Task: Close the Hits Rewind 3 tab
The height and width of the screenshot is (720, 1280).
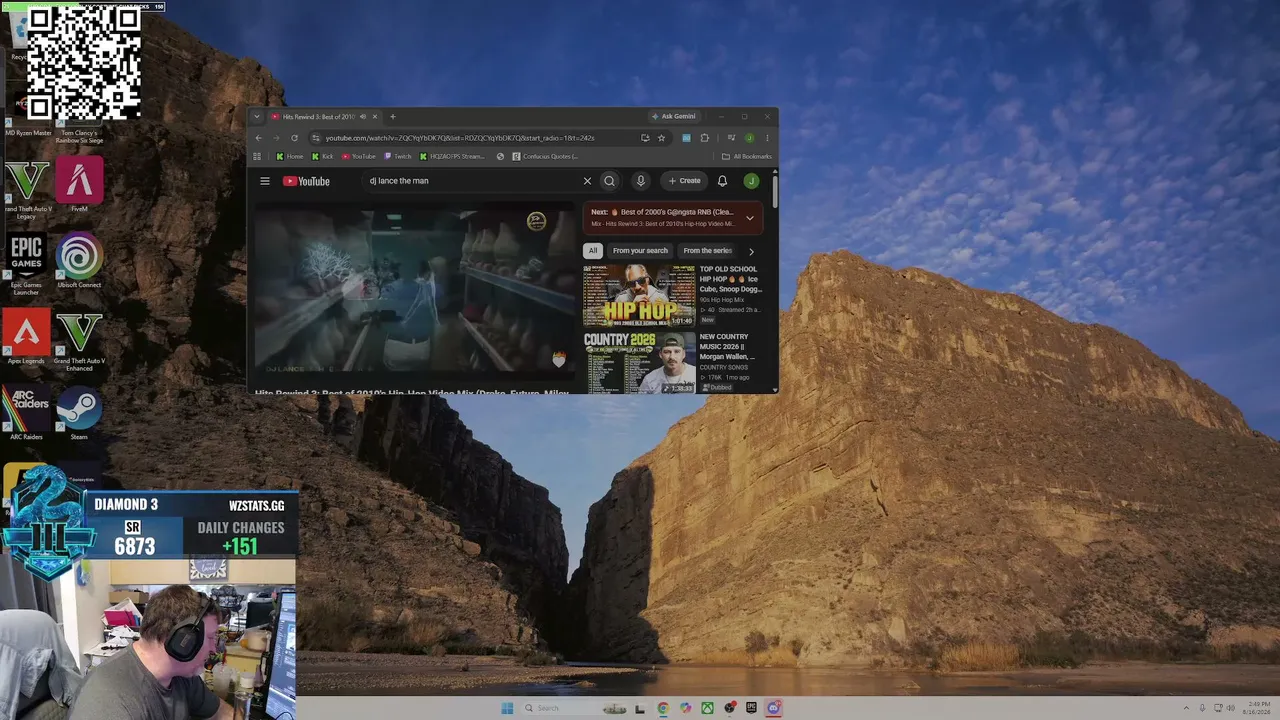Action: point(375,116)
